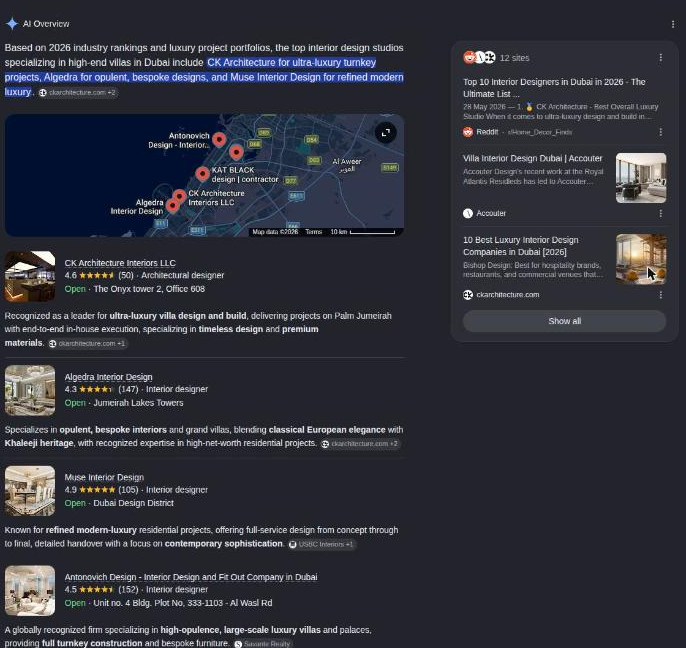Image resolution: width=686 pixels, height=648 pixels.
Task: Click the Jumeirah Lakes Towers location text
Action: pos(138,403)
